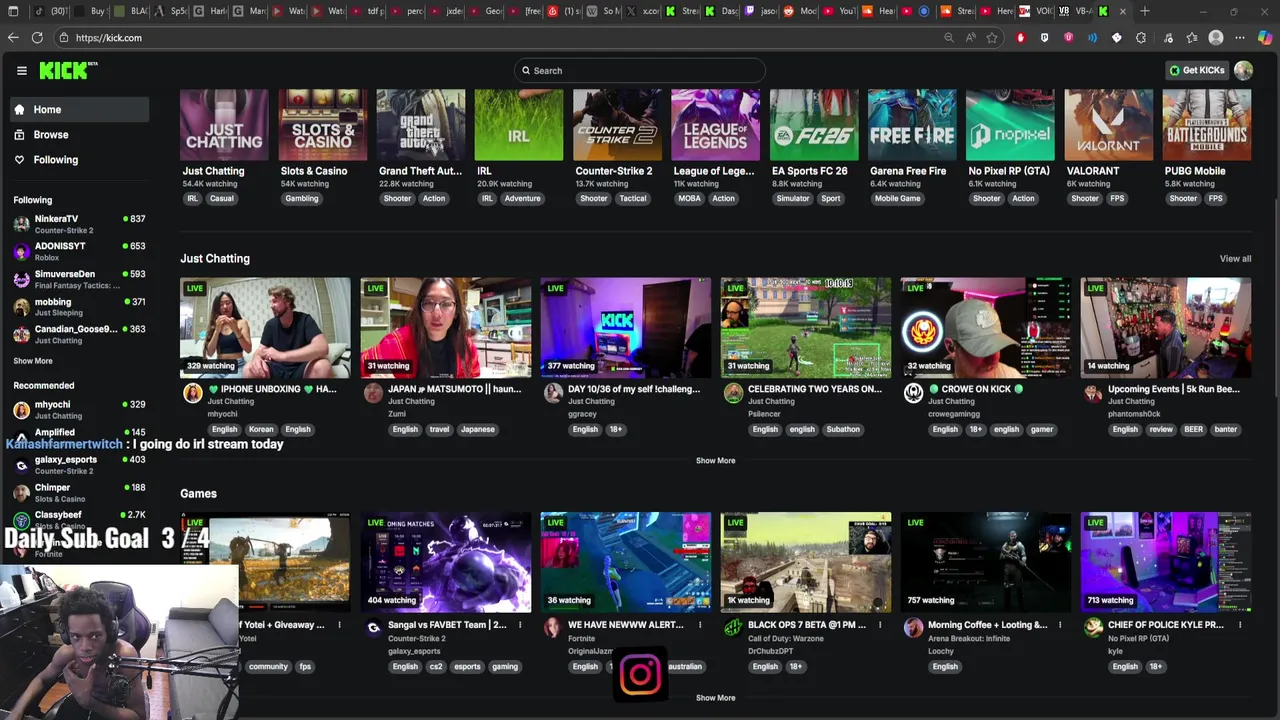Open options menu on CHIEF OF POLICE KYLE card

point(1240,625)
